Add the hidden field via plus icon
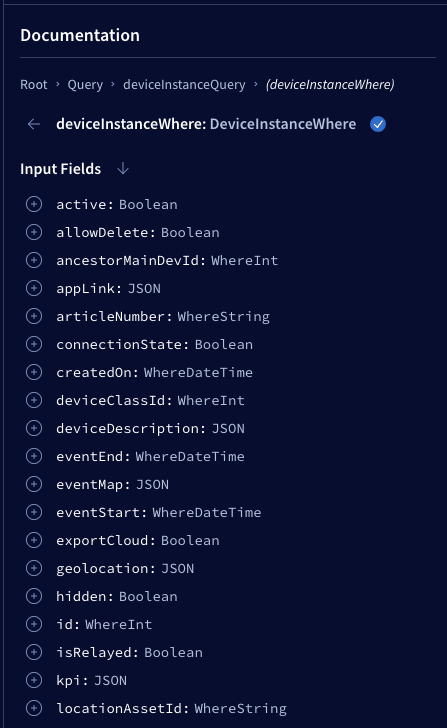The width and height of the screenshot is (447, 728). [34, 596]
